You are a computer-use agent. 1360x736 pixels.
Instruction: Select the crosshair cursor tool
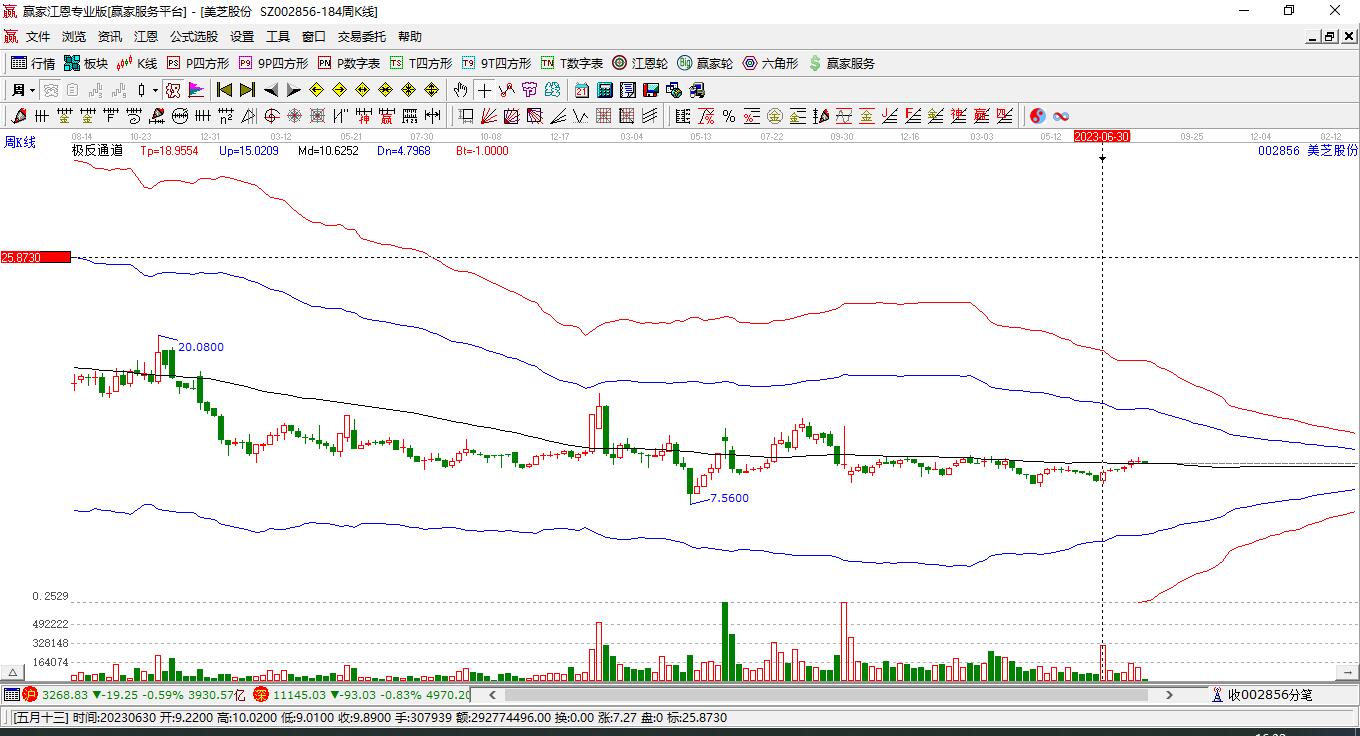(484, 90)
